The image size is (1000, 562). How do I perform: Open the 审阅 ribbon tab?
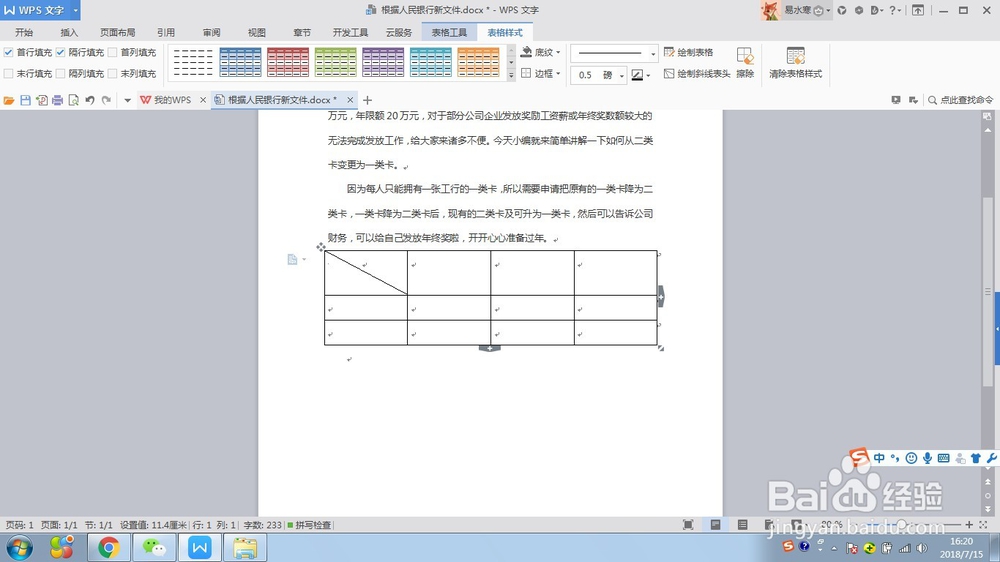coord(211,33)
